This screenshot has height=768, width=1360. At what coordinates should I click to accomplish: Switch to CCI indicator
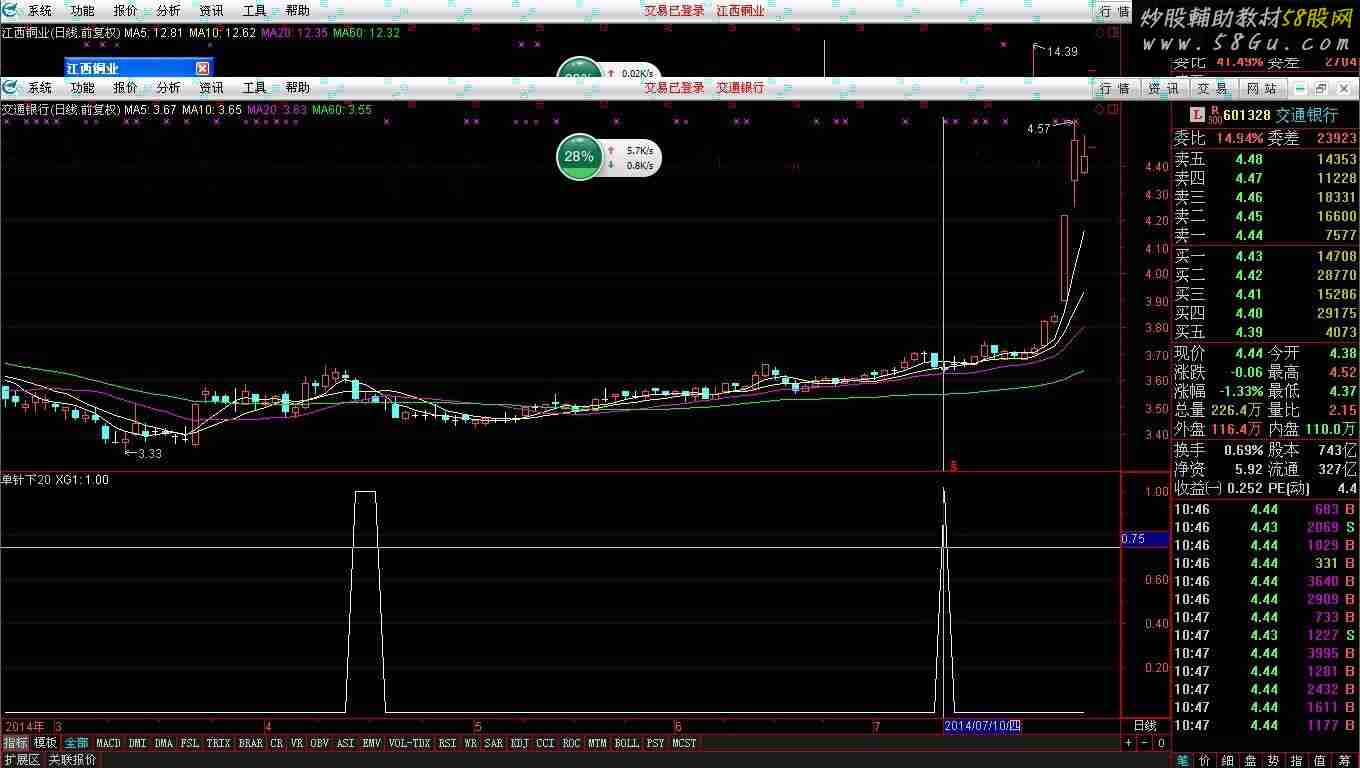point(546,743)
